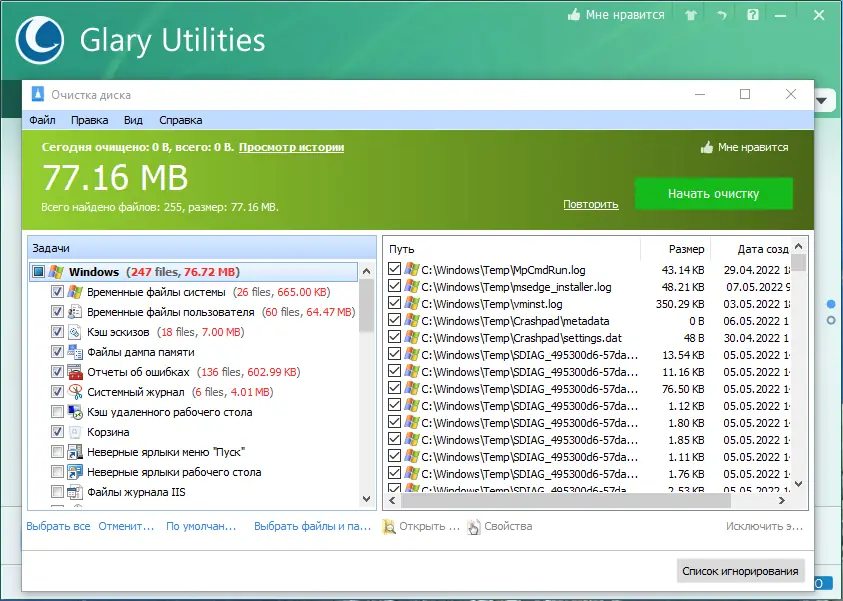This screenshot has width=843, height=601.
Task: Uncheck the Корзина checkbox
Action: point(57,432)
